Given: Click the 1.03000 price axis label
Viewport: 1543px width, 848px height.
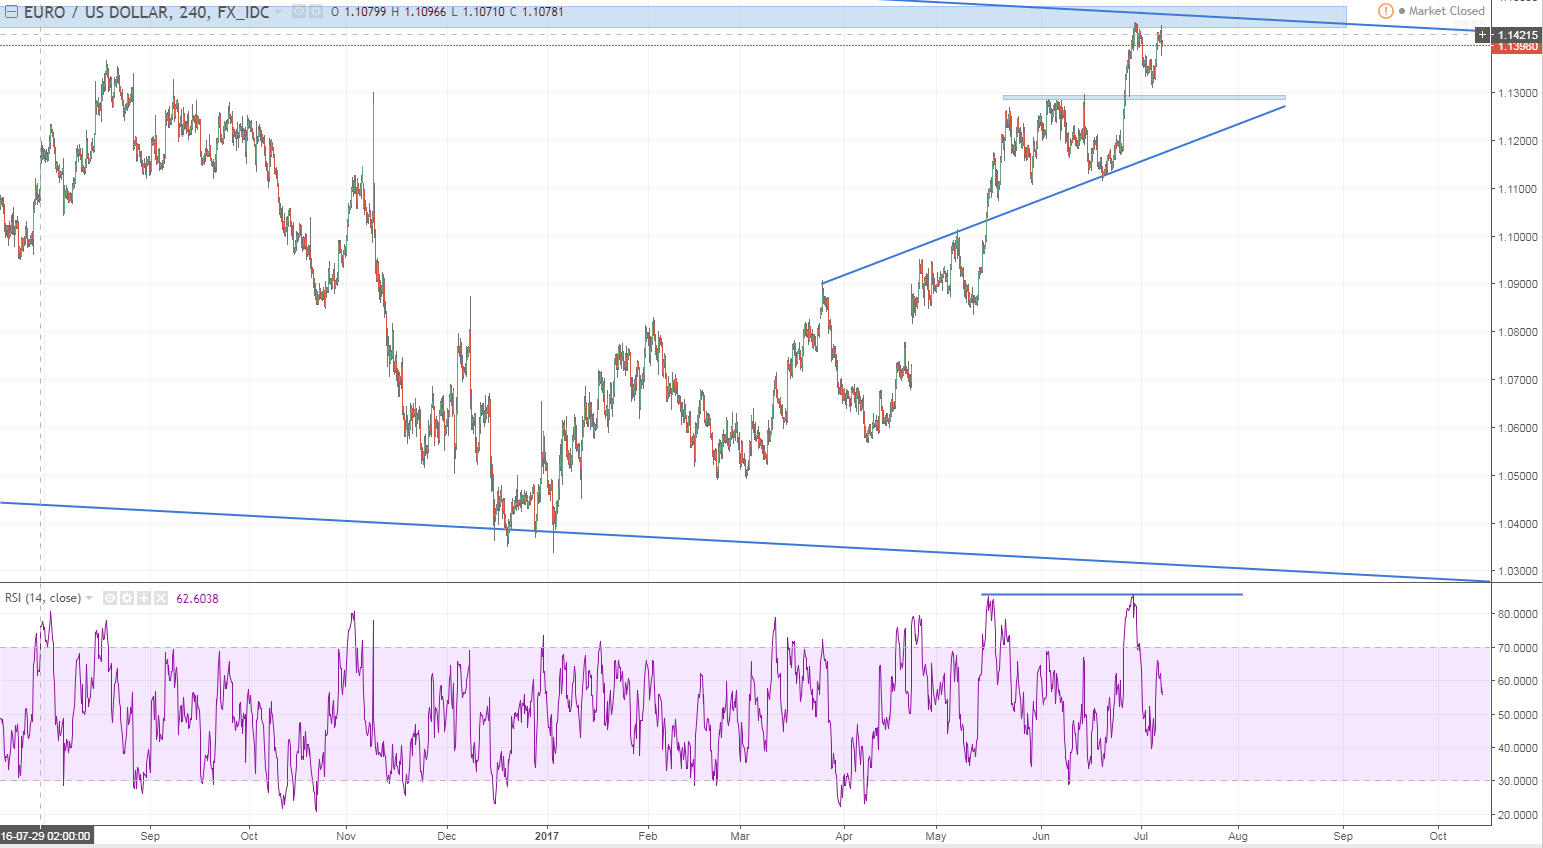Looking at the screenshot, I should [x=1517, y=572].
